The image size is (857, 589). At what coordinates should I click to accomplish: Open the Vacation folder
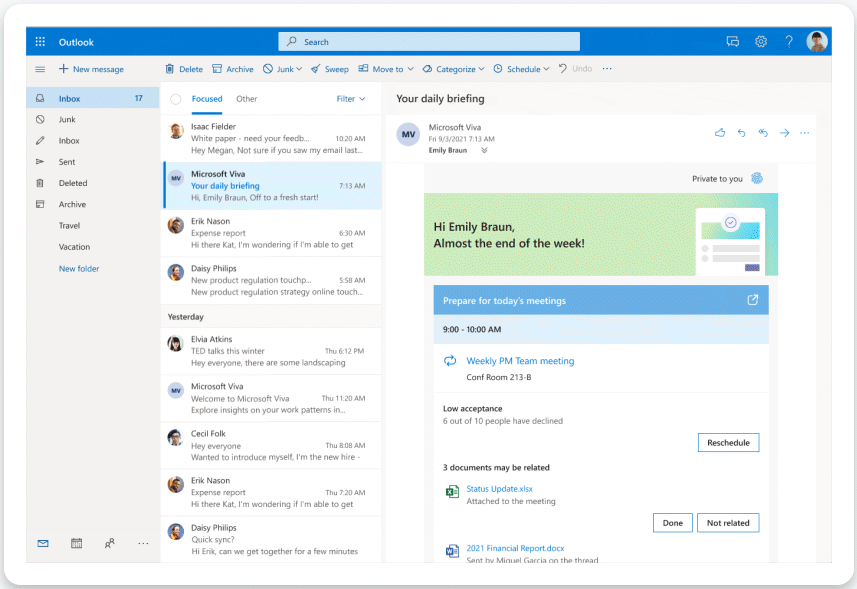pos(93,247)
